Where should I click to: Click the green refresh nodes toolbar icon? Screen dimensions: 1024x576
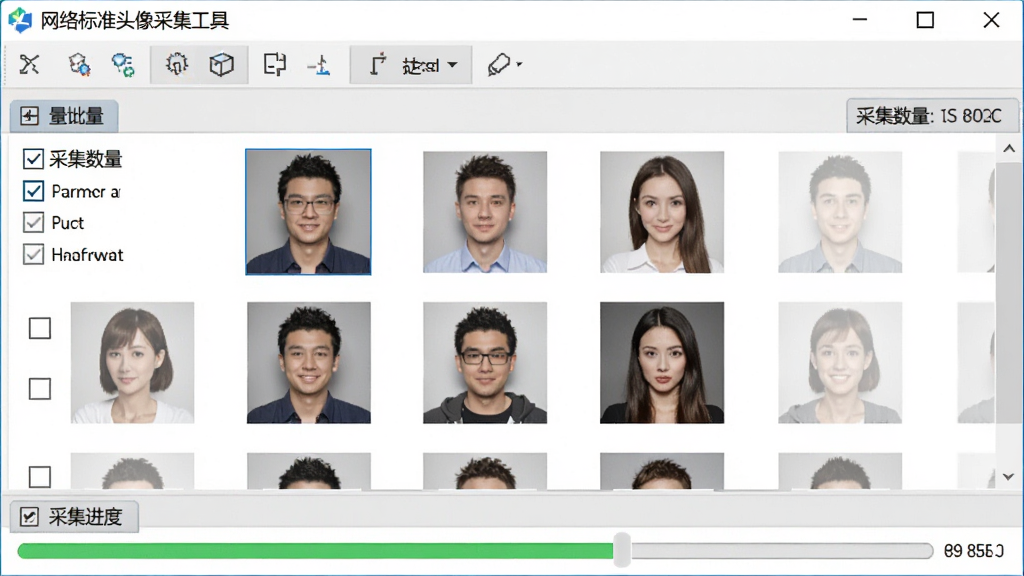(123, 65)
